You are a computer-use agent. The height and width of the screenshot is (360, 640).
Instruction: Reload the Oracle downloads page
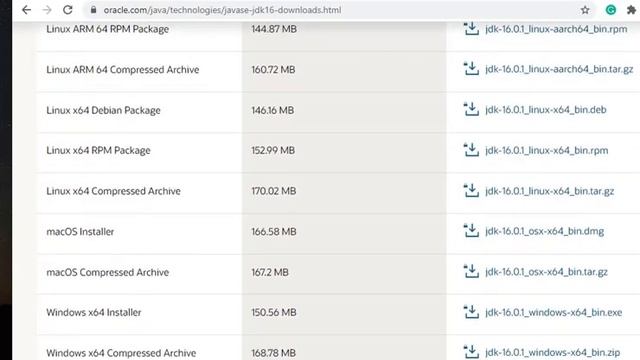tap(68, 10)
